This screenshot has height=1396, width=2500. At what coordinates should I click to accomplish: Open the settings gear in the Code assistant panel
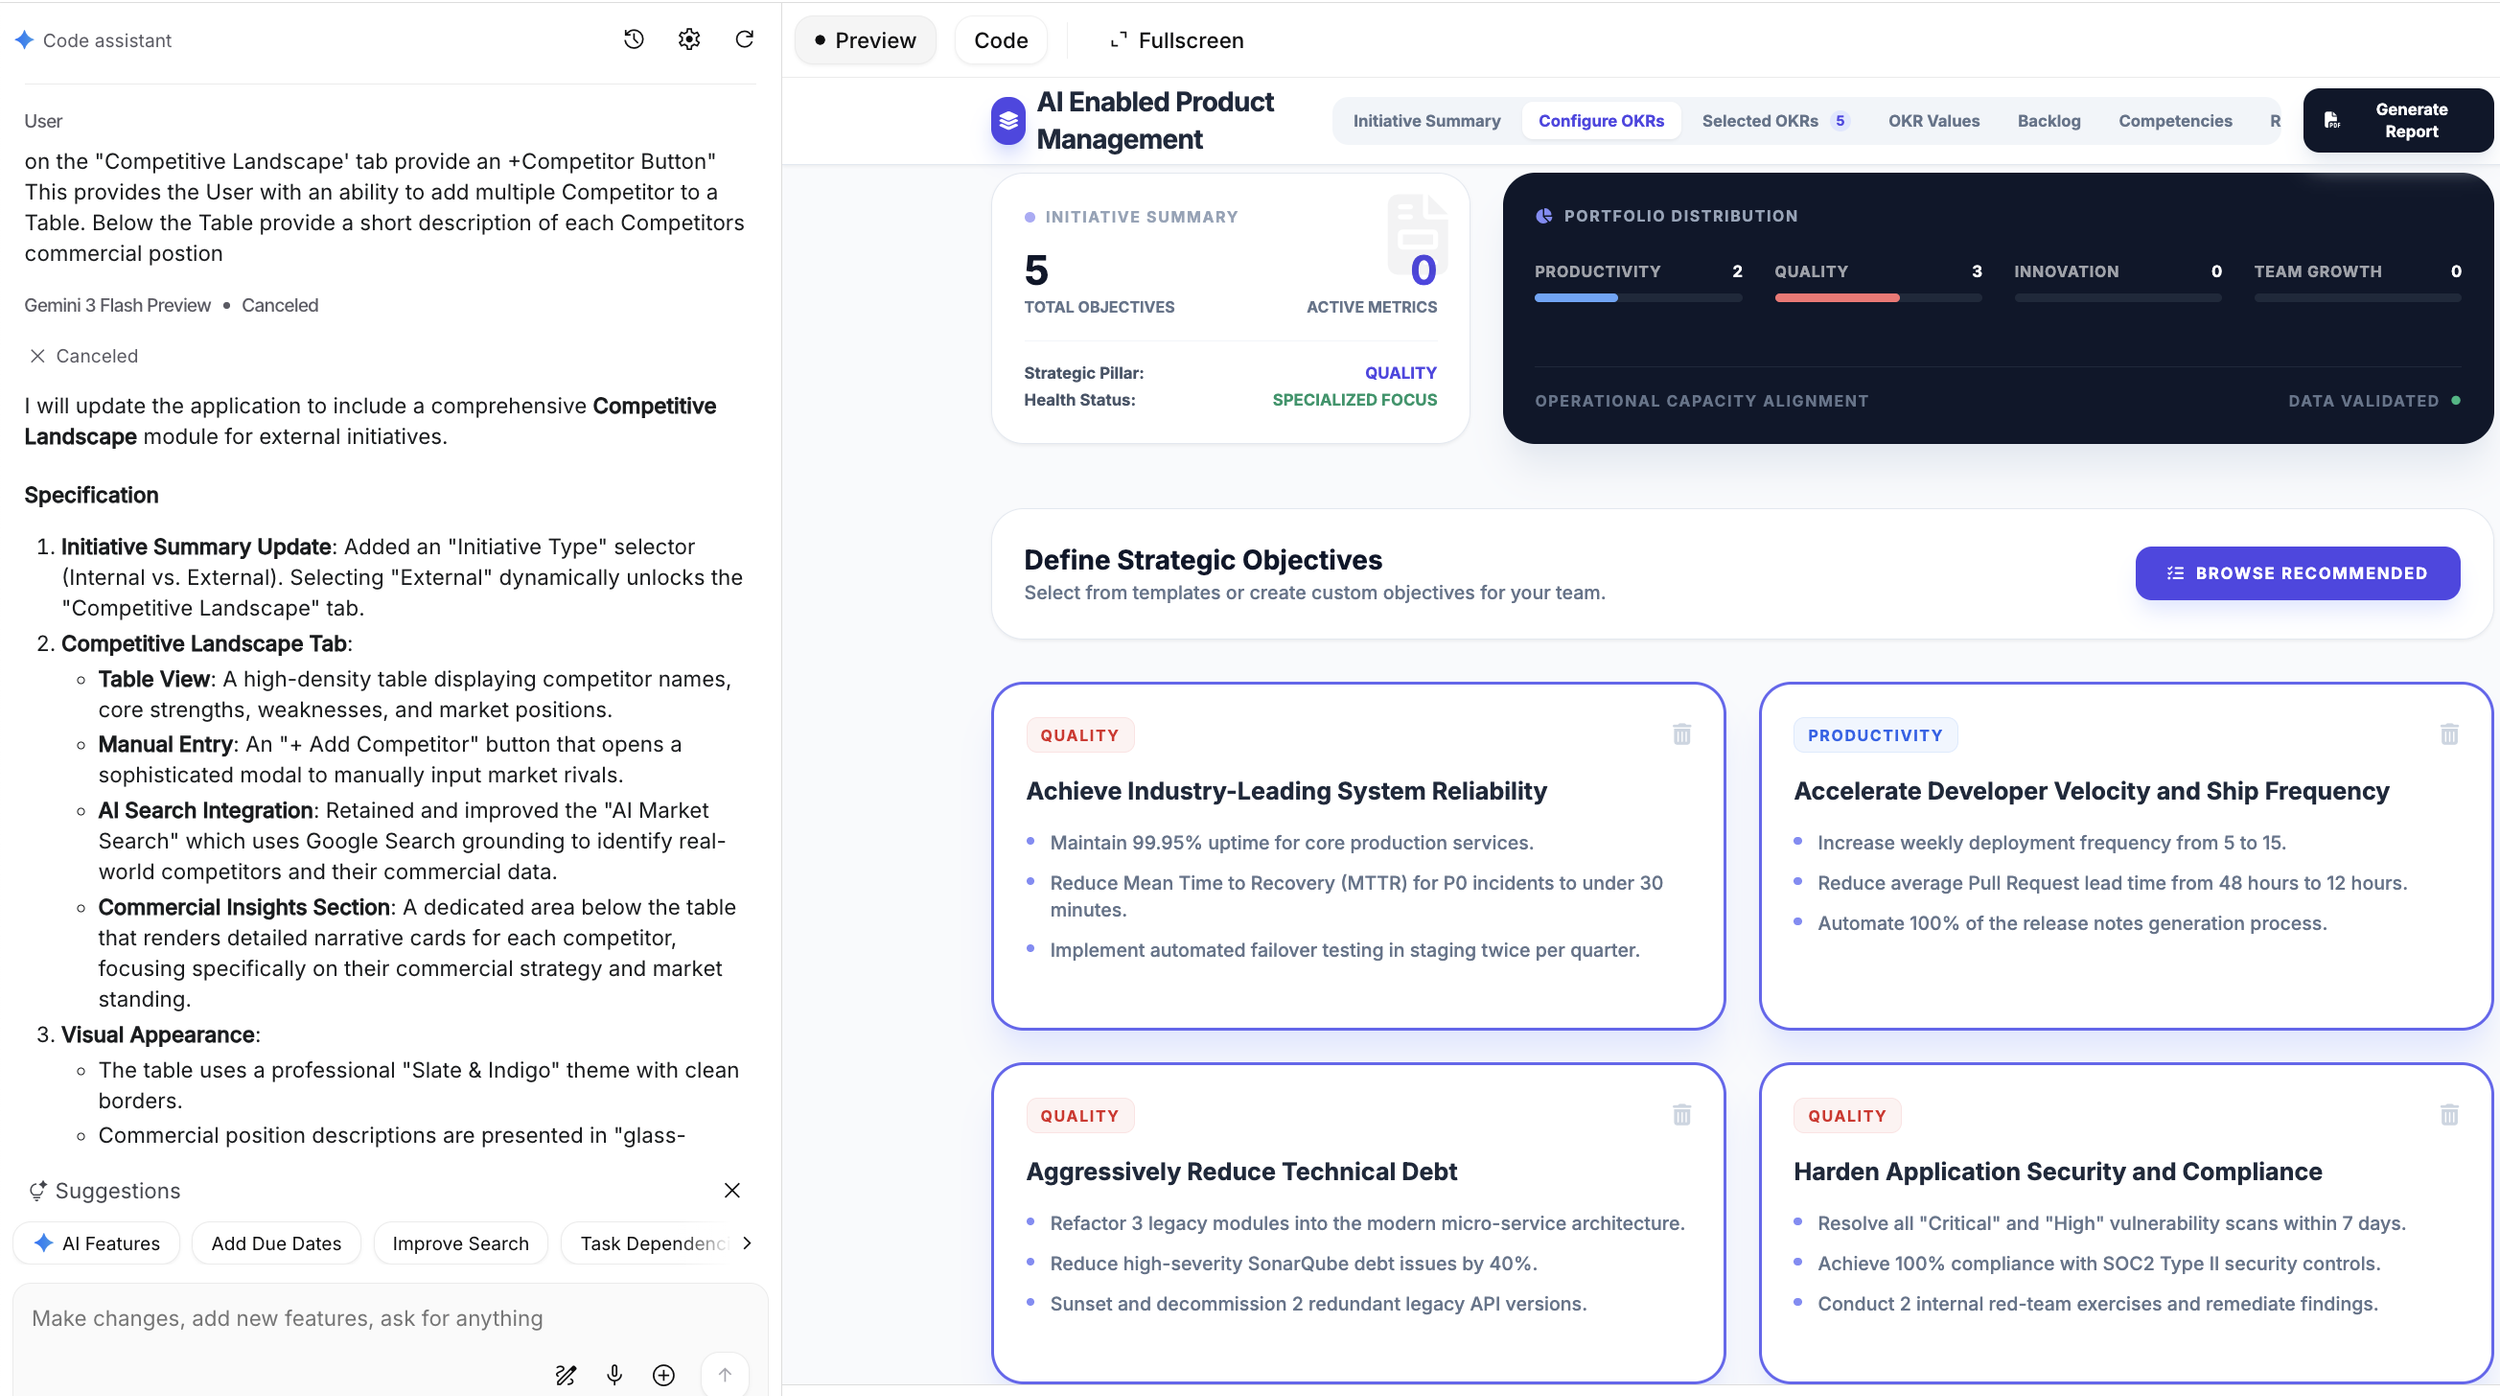tap(689, 39)
